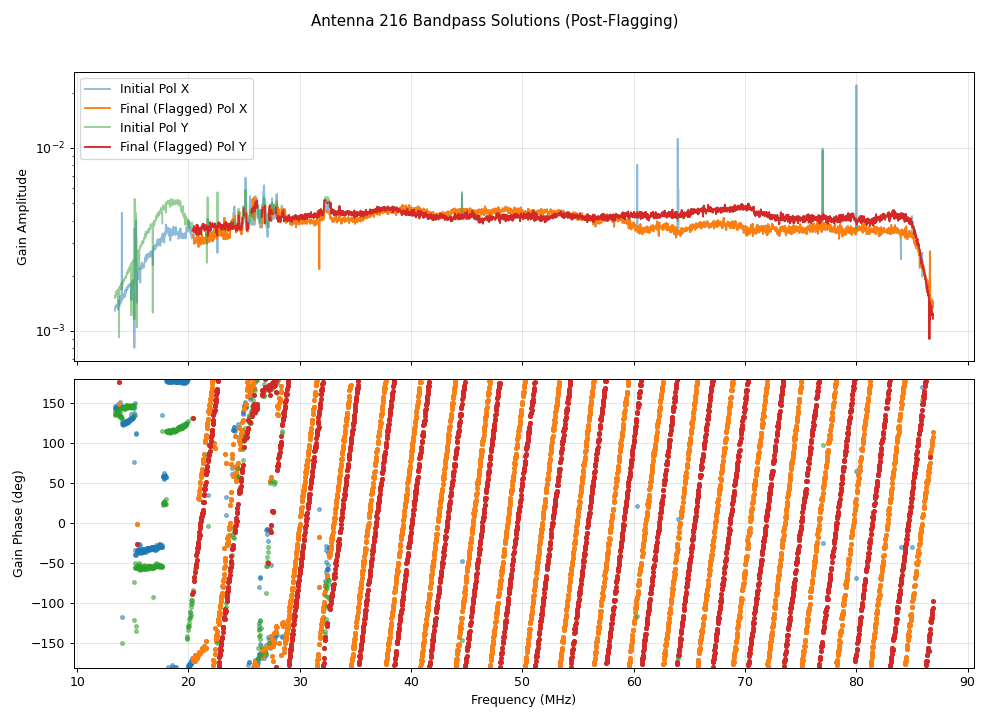
Task: Click the red Final Pol Y legend line
Action: coord(99,148)
